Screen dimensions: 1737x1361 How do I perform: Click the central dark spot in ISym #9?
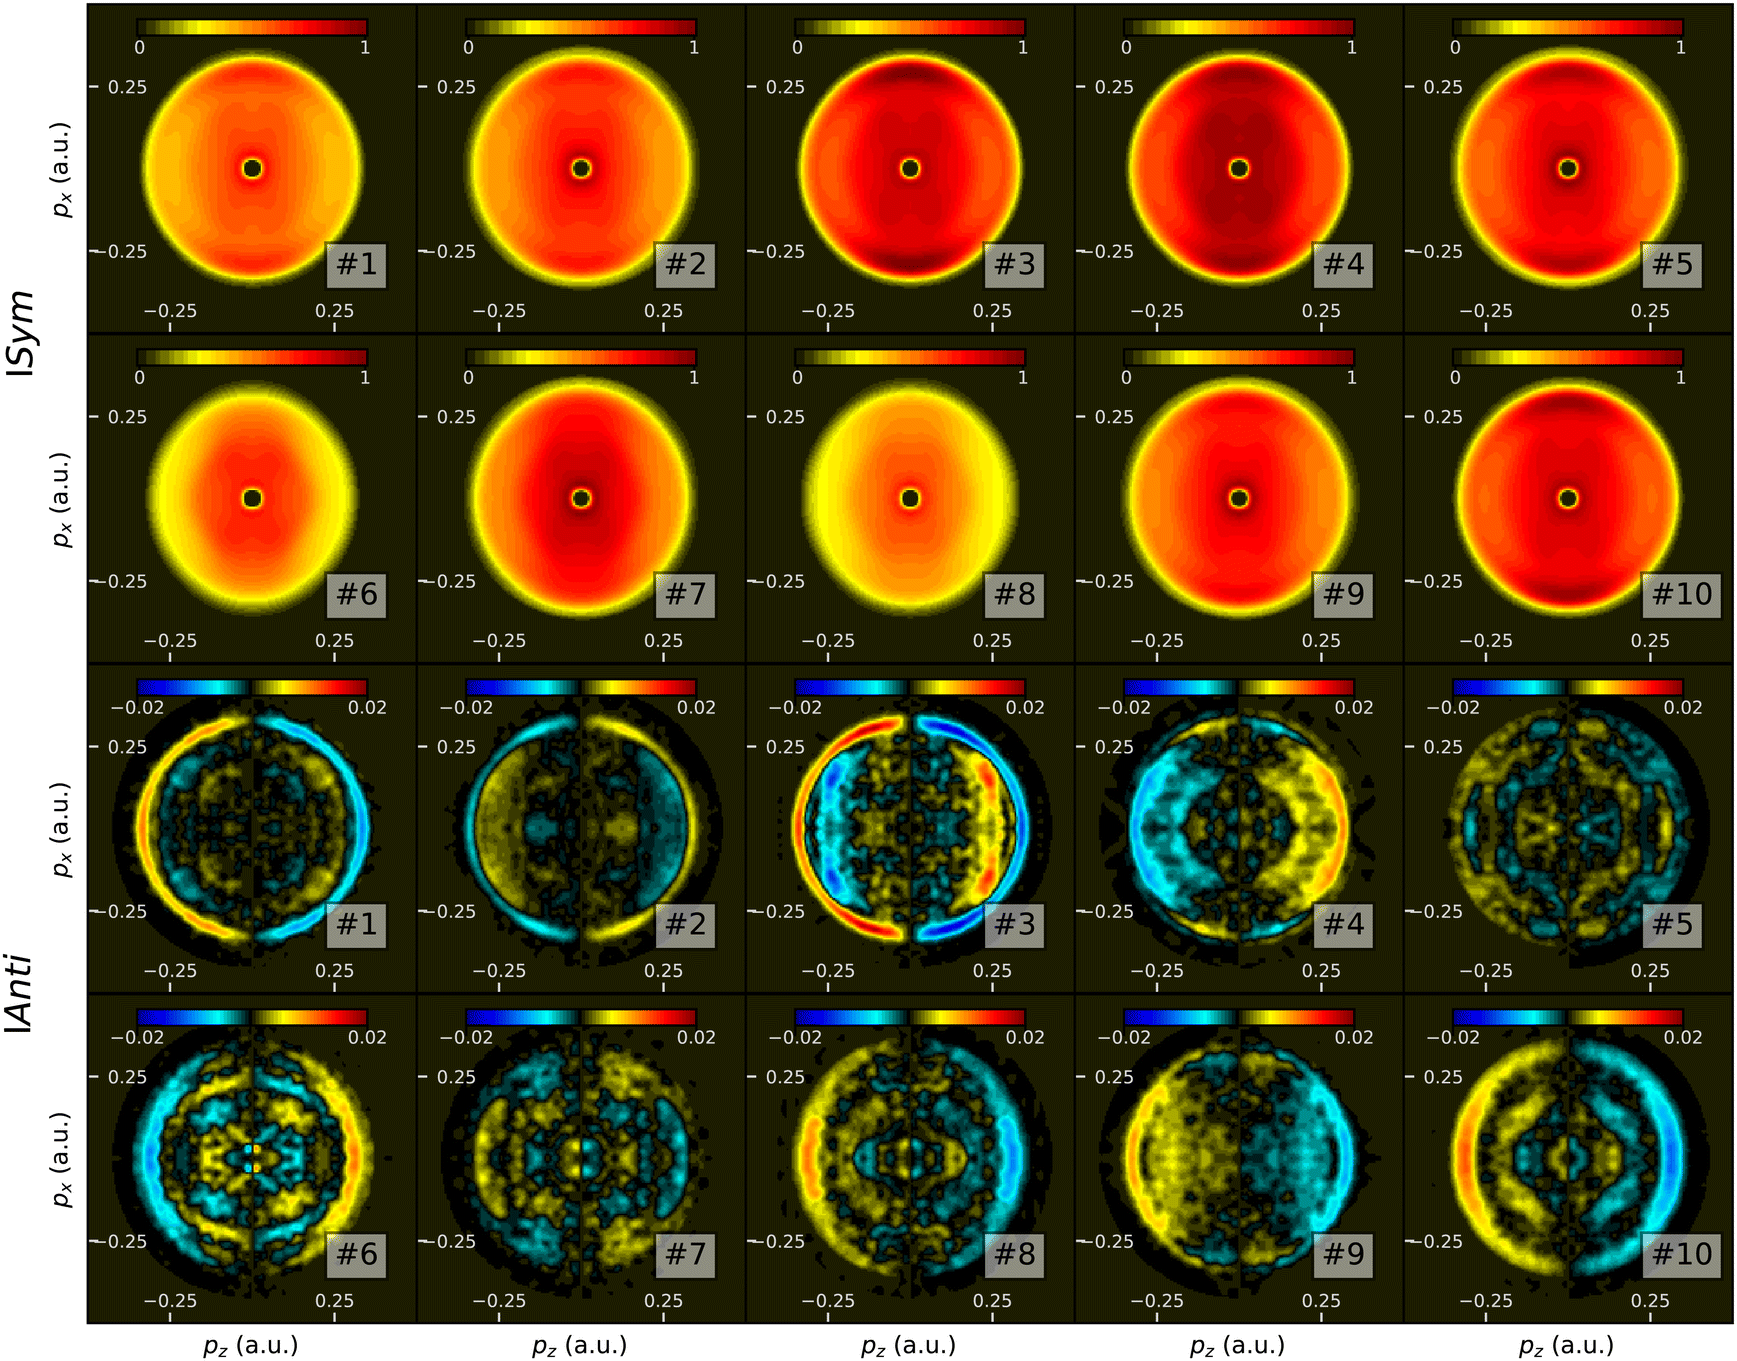[1239, 498]
